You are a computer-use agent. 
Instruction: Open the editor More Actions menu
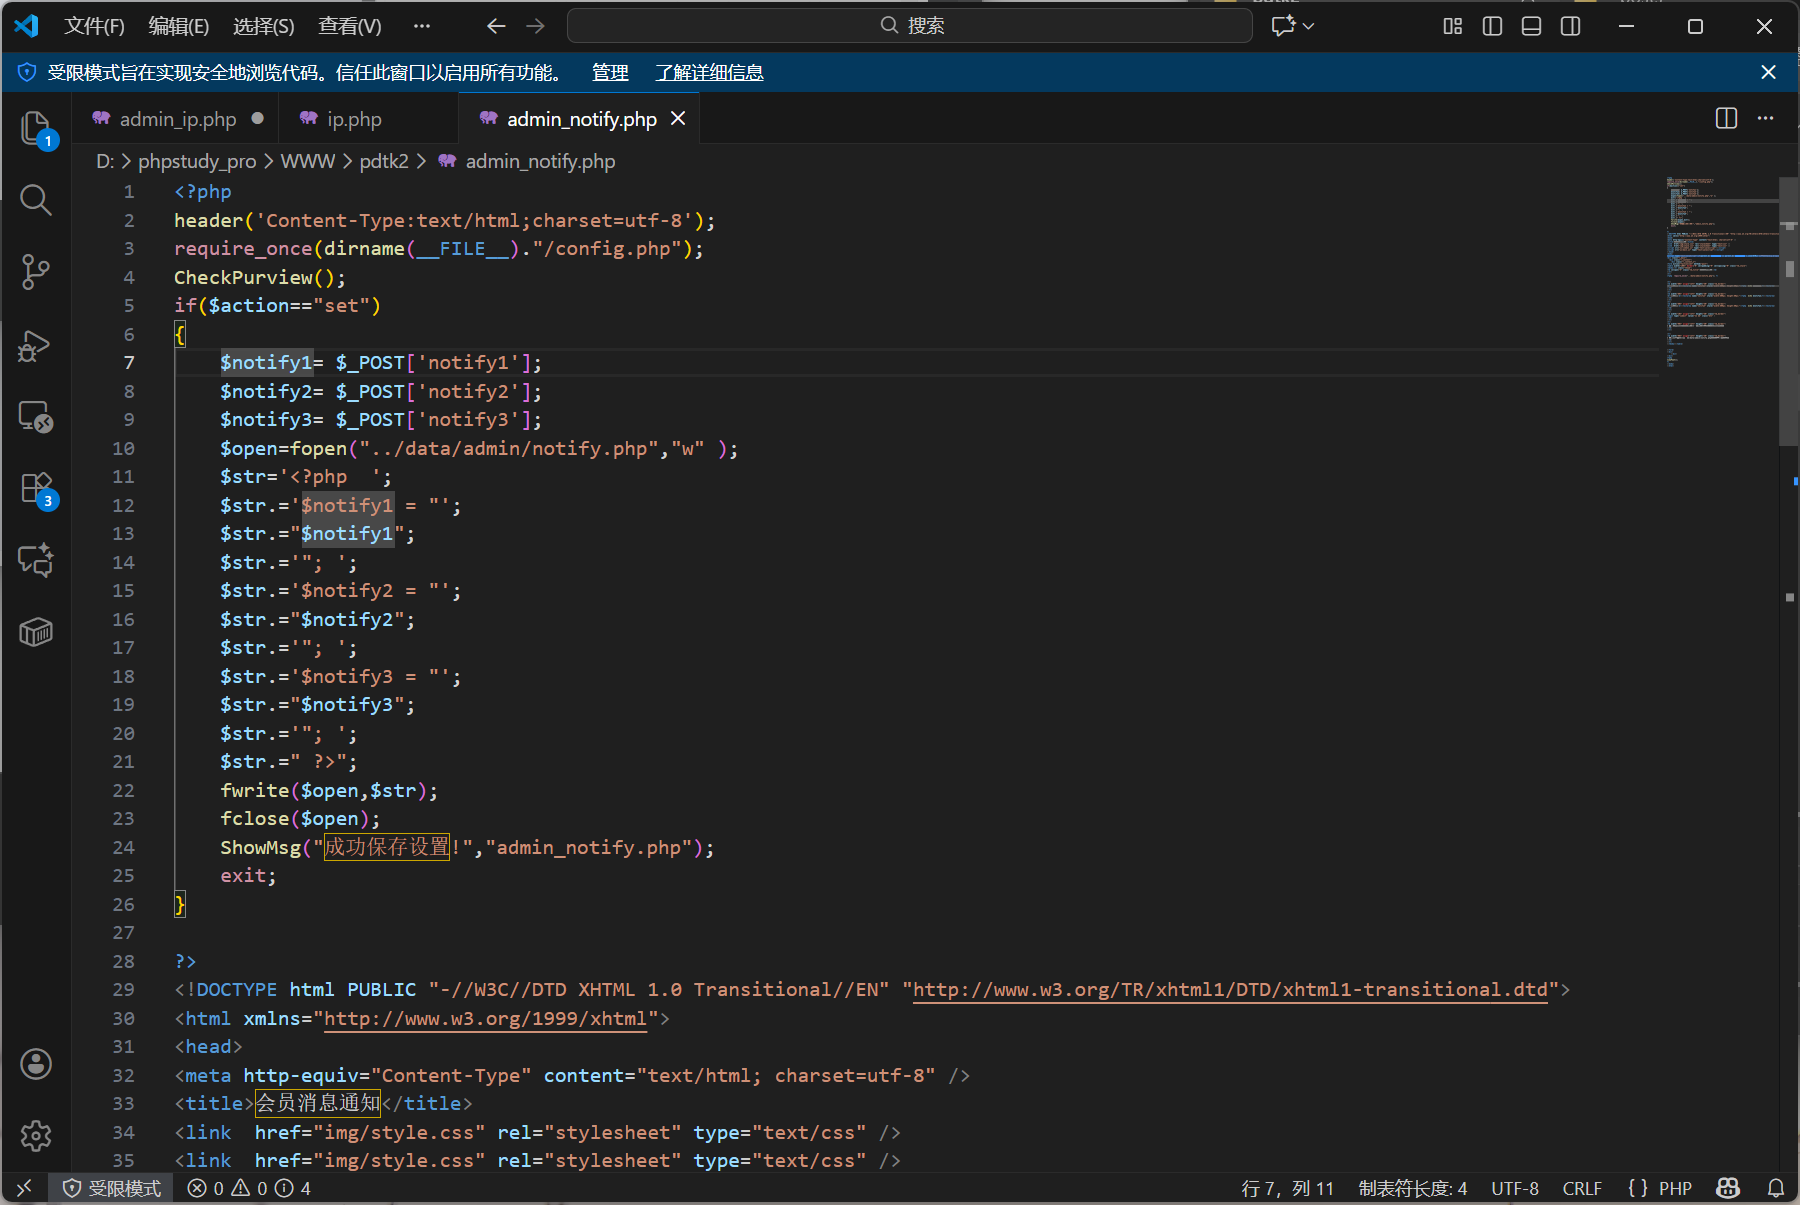[x=1766, y=118]
